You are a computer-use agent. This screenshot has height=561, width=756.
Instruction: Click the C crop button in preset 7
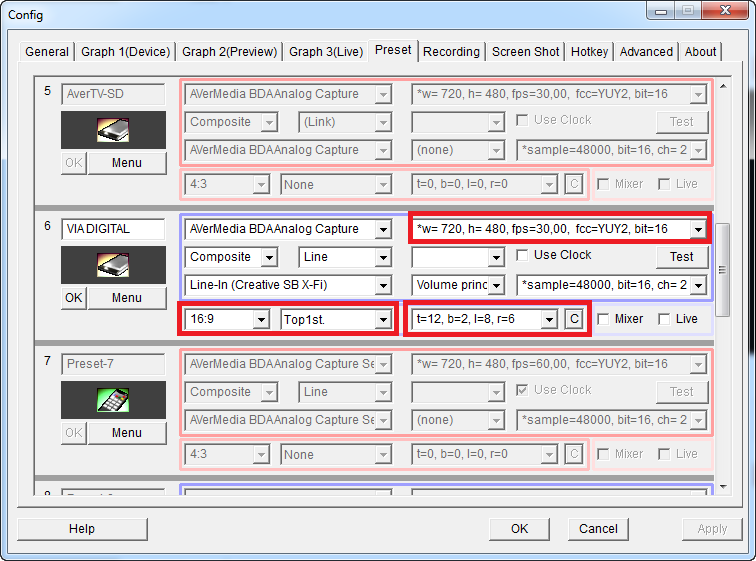(x=574, y=454)
